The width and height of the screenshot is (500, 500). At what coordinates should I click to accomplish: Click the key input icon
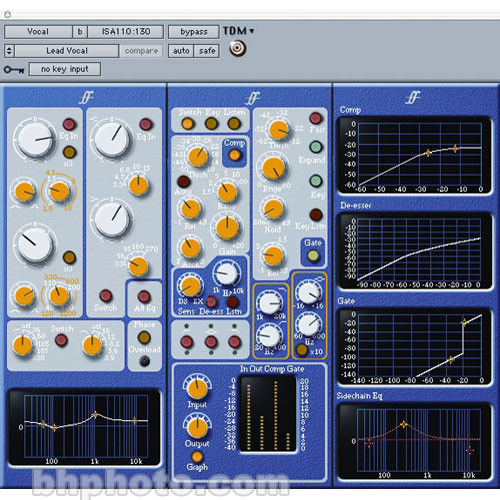(x=14, y=70)
